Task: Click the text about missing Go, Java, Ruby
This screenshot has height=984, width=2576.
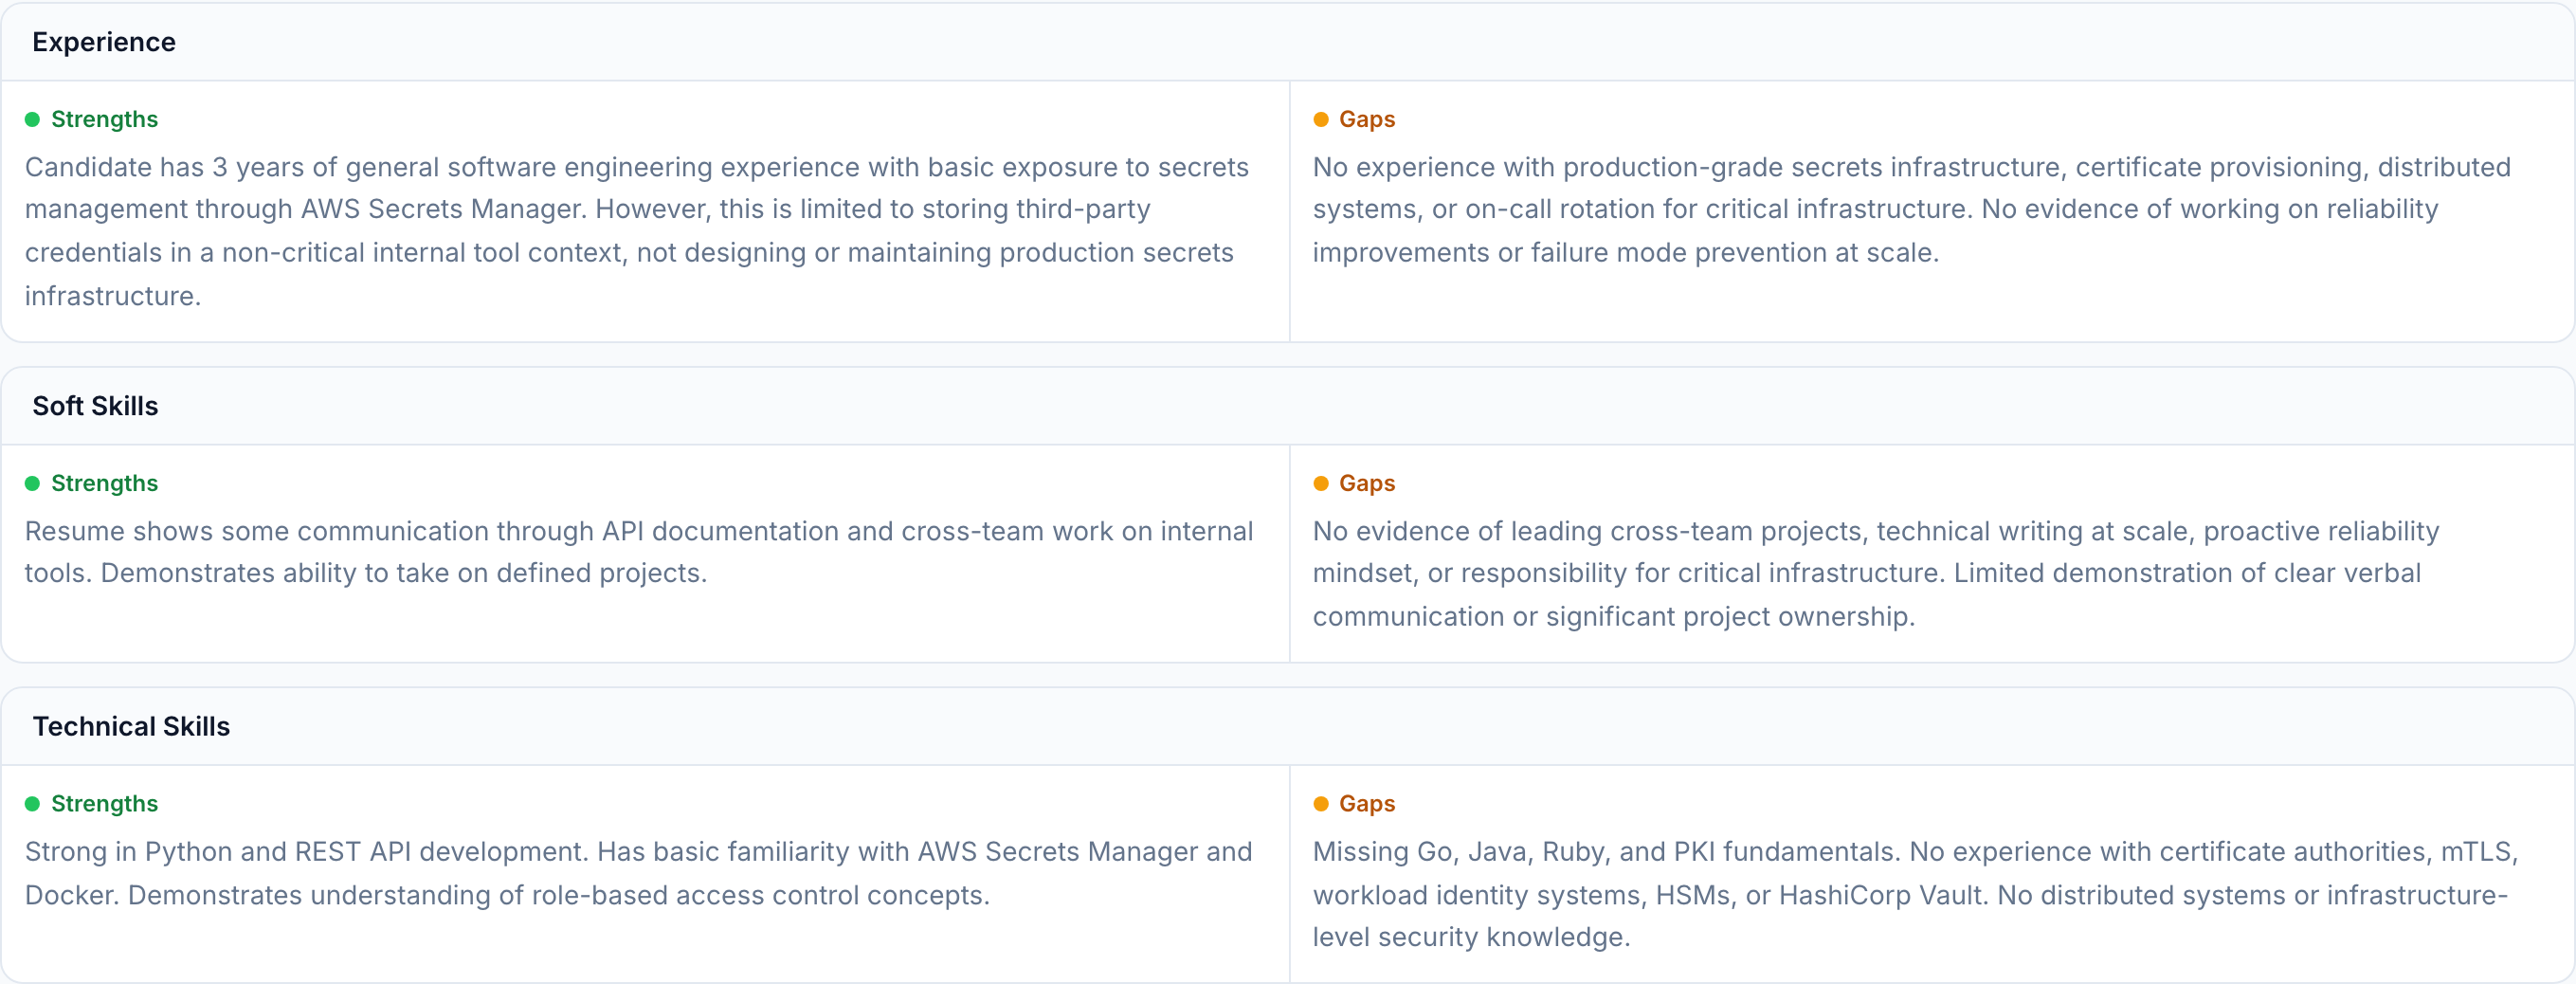Action: pos(1914,893)
